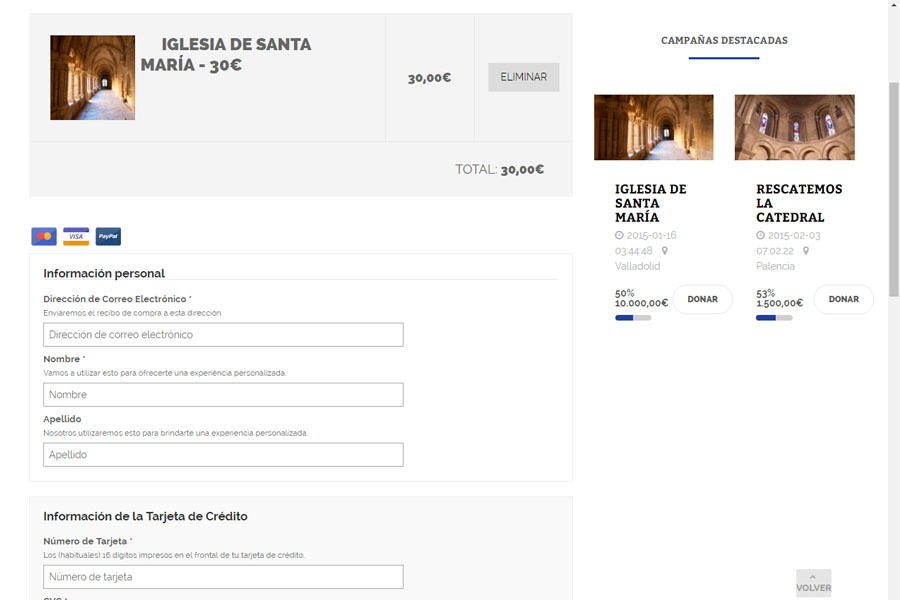The height and width of the screenshot is (600, 900).
Task: Click the clock icon under Rescatemos la Catedral
Action: click(760, 236)
